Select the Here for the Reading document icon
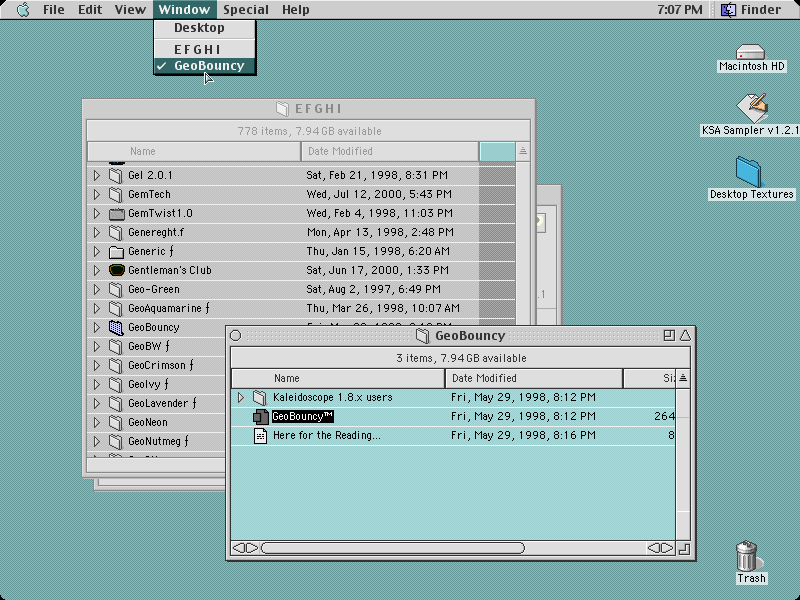Viewport: 800px width, 600px height. pos(260,436)
